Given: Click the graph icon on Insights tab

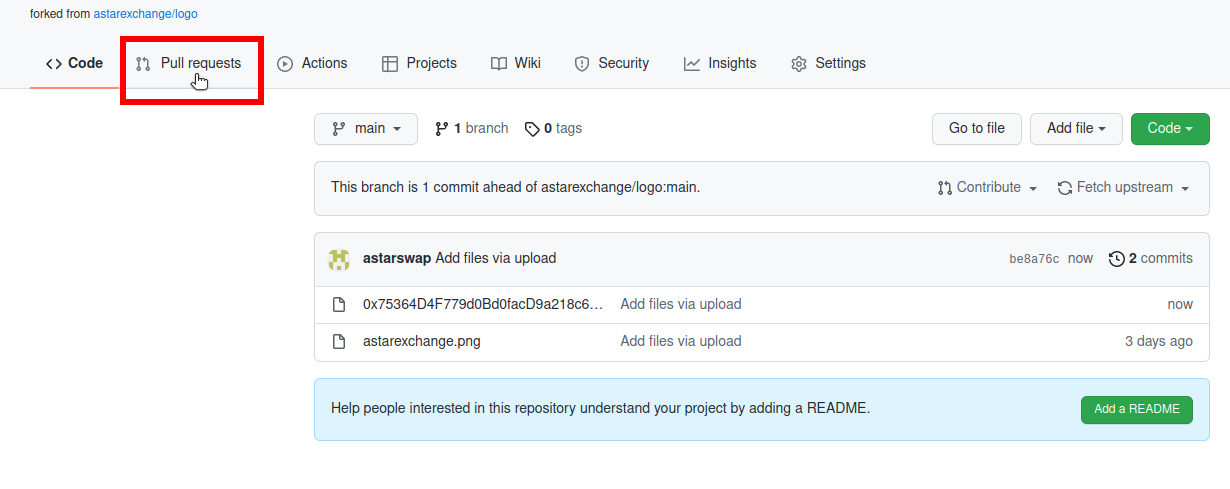Looking at the screenshot, I should point(692,64).
